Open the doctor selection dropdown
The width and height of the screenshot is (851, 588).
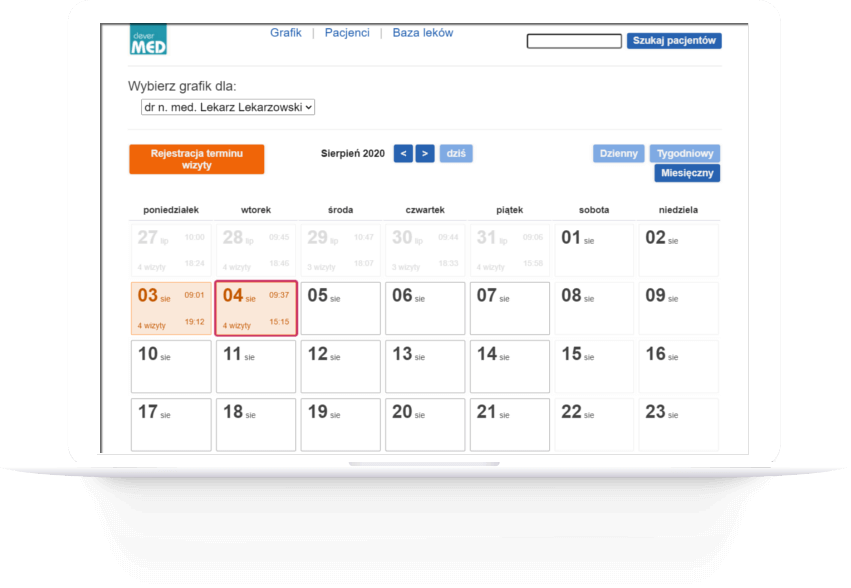[228, 107]
